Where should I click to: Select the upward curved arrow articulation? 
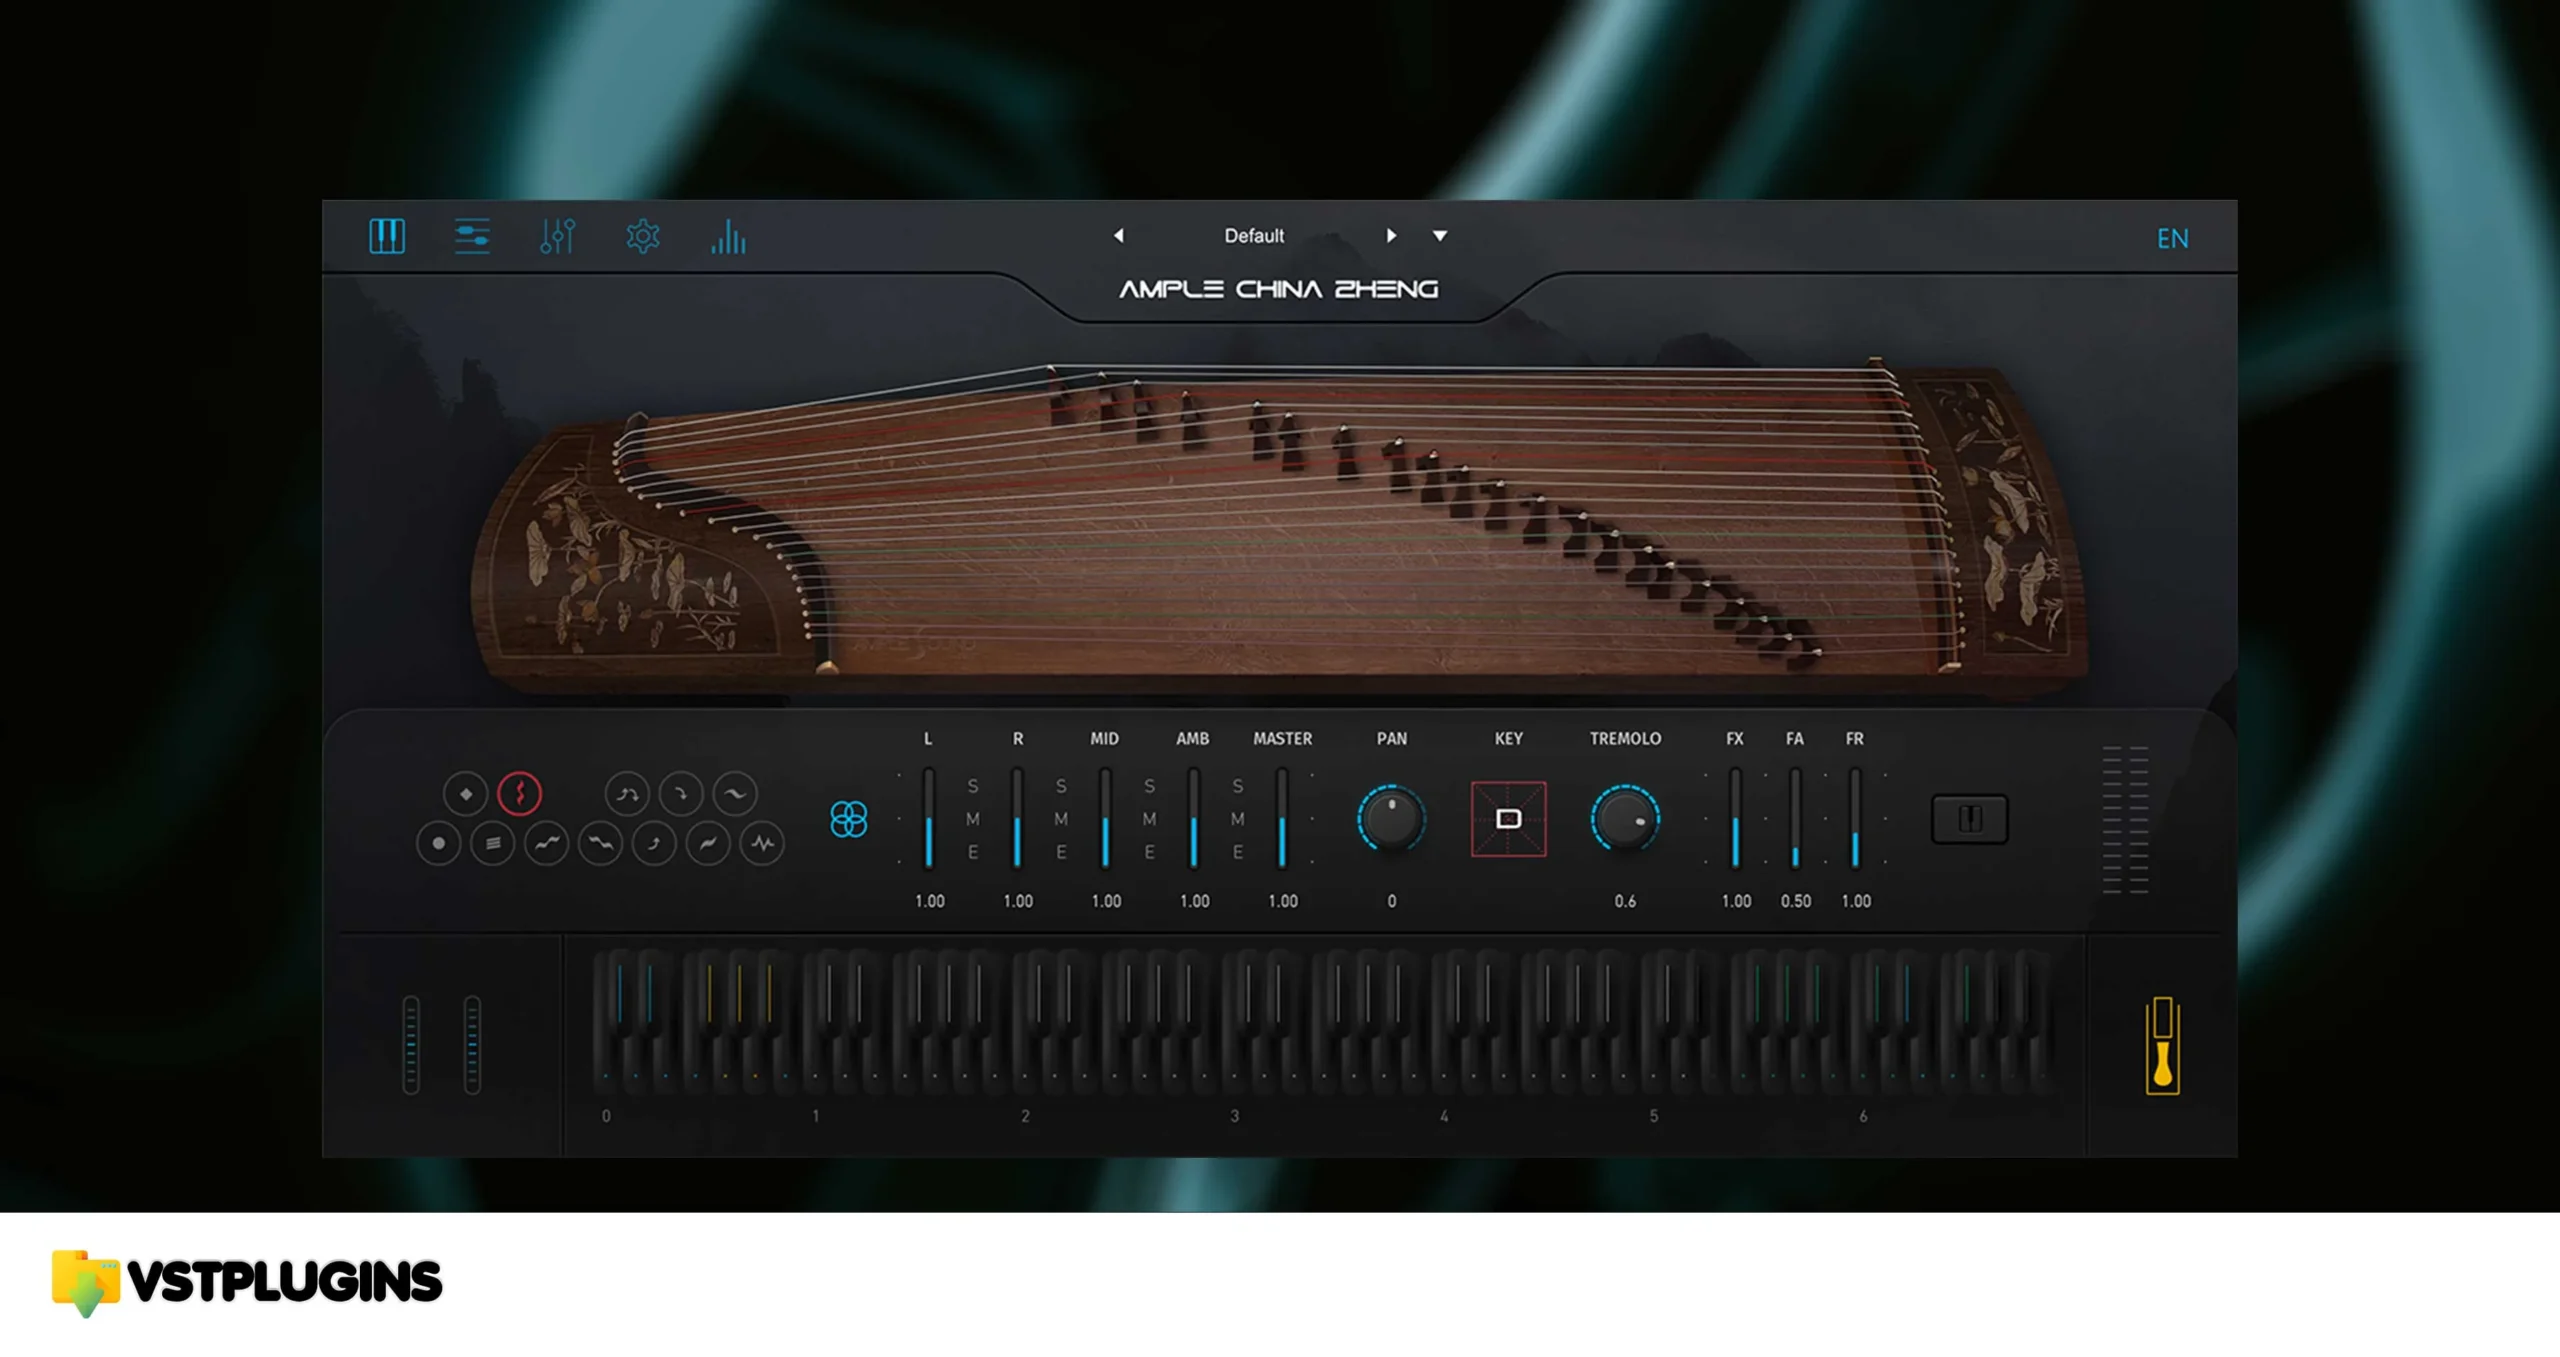click(654, 844)
